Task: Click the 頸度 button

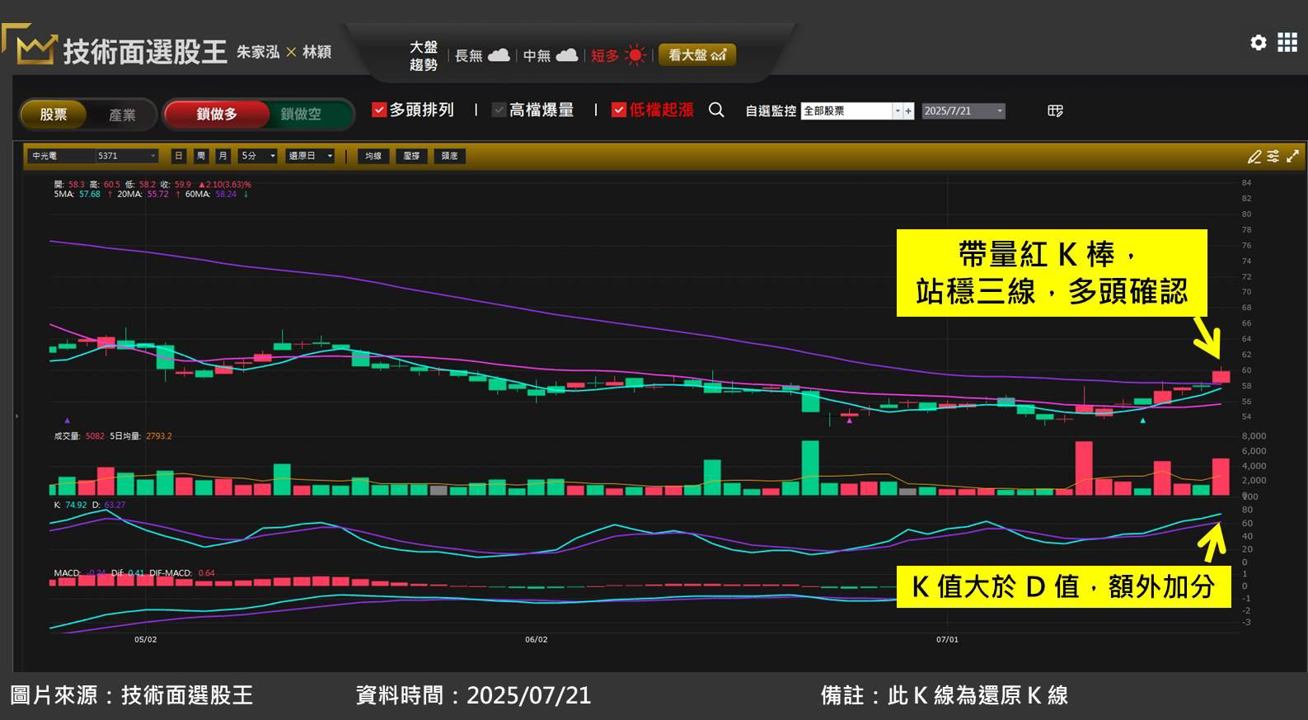Action: [449, 156]
